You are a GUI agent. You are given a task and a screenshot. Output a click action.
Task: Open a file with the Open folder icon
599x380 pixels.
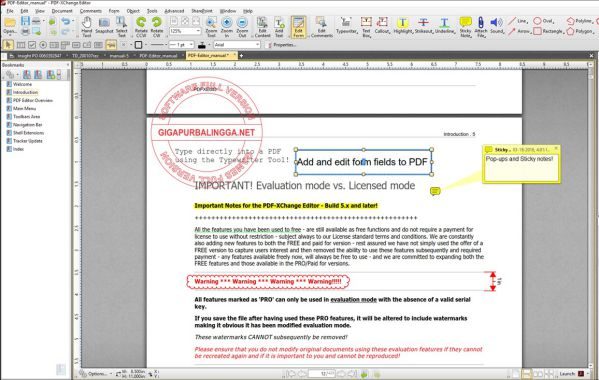10,26
